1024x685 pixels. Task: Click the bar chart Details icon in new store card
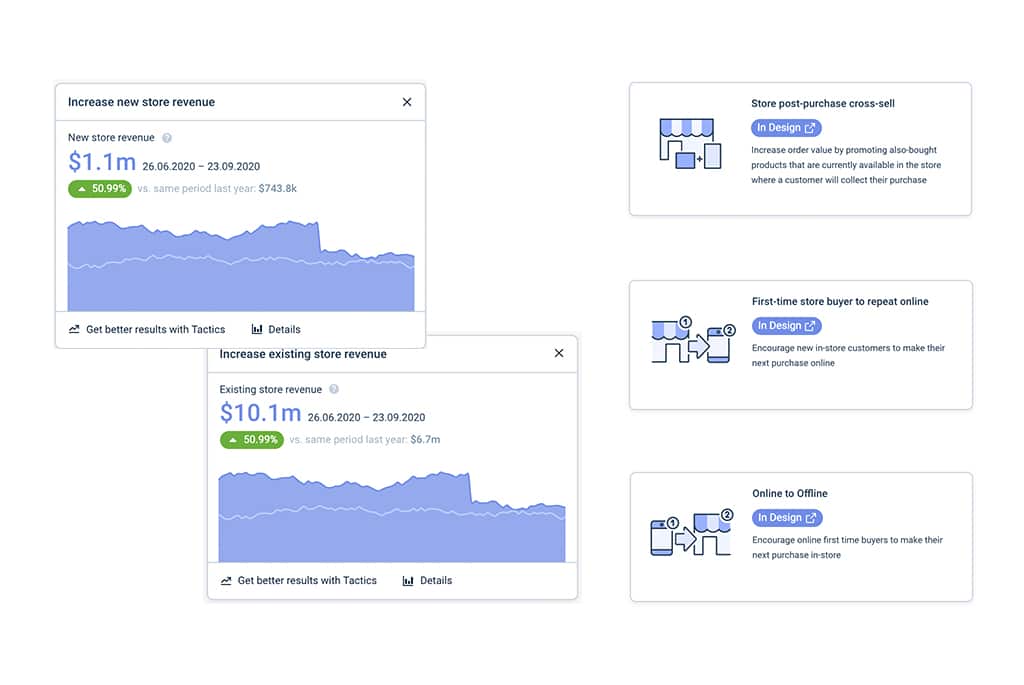coord(257,329)
